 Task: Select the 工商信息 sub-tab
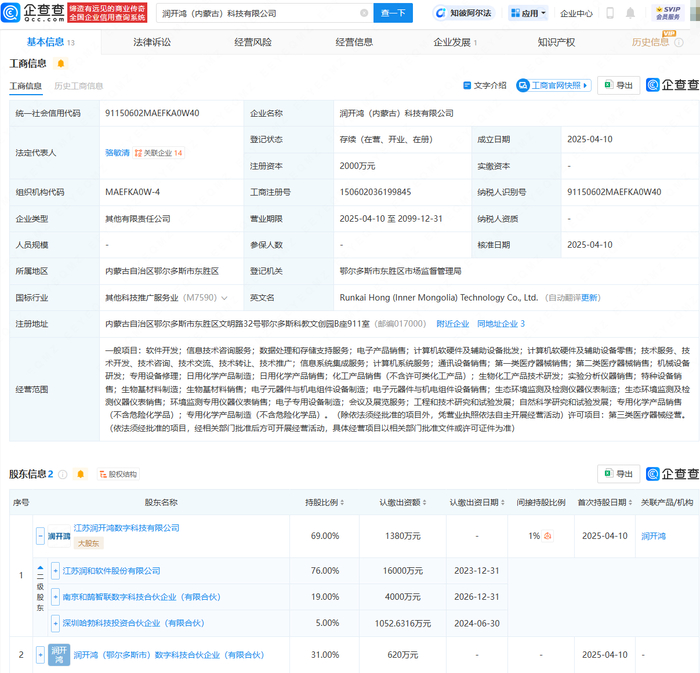click(x=26, y=86)
